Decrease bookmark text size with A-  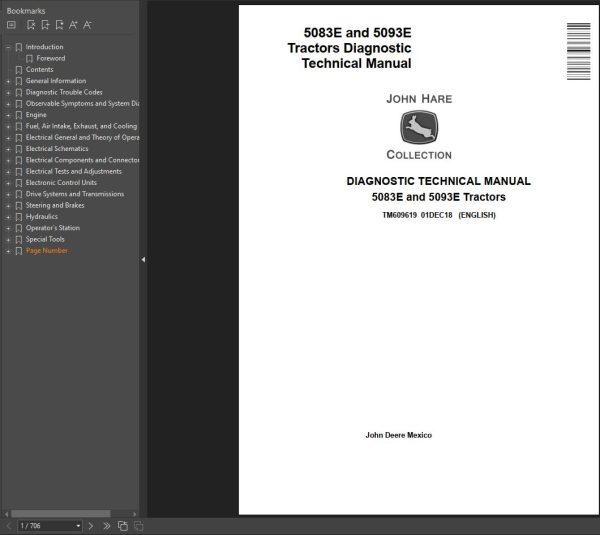pos(87,25)
